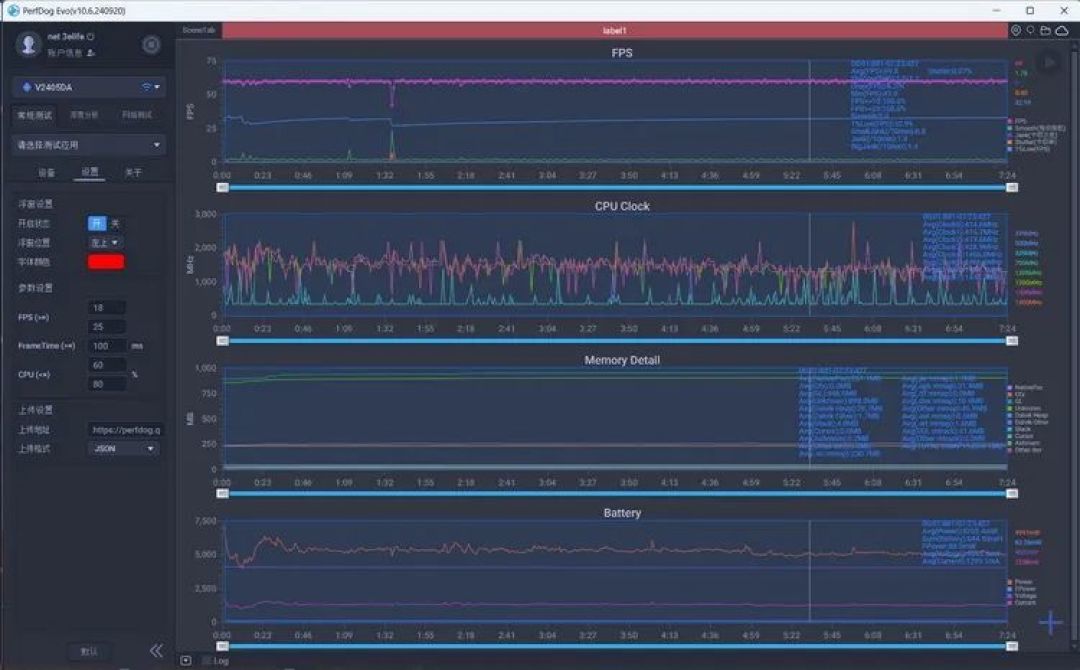This screenshot has width=1080, height=670.
Task: Click the FrameTime 100 ms input field
Action: point(107,346)
